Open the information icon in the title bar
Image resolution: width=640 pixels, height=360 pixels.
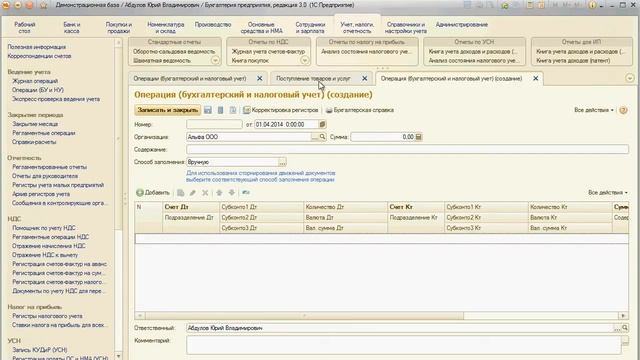point(593,5)
